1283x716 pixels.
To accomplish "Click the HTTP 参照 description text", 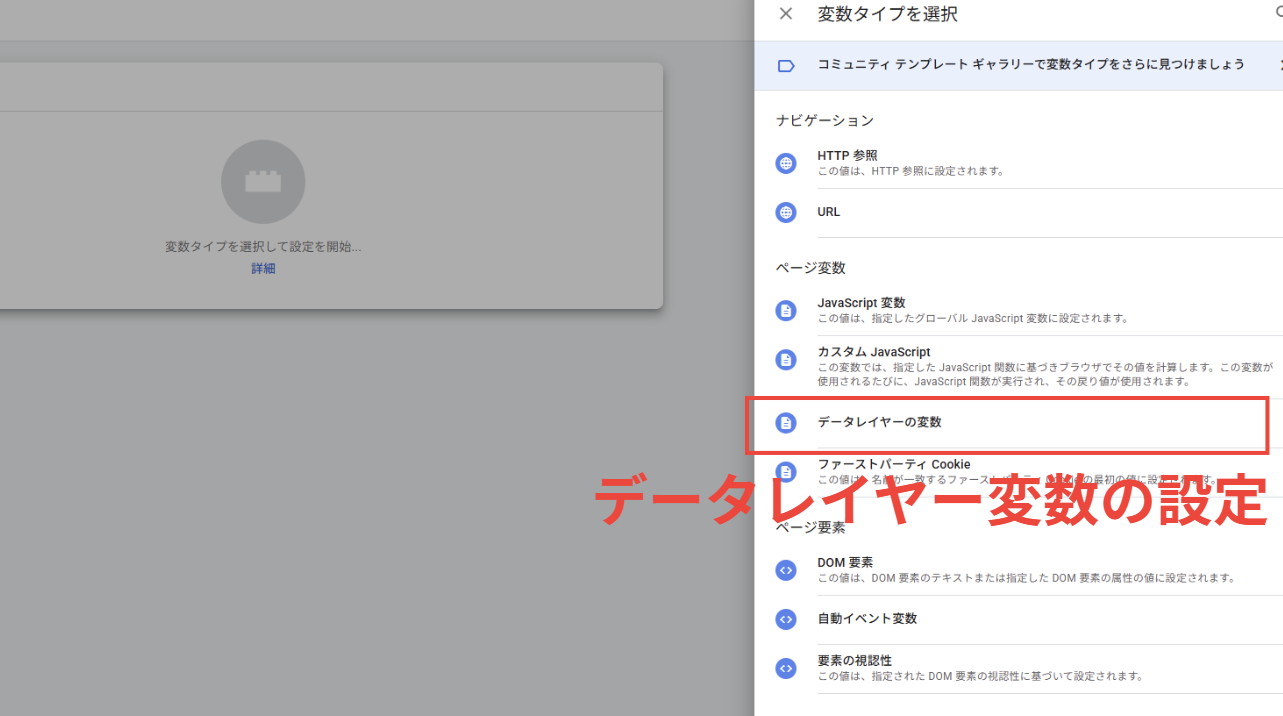I will (911, 171).
